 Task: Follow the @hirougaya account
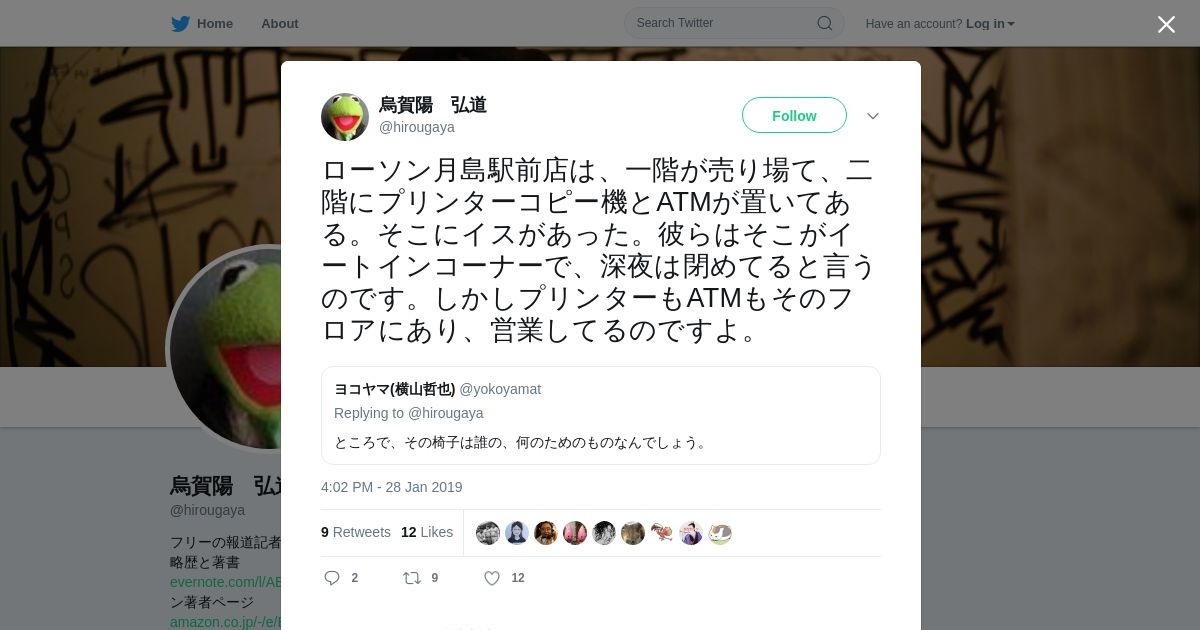point(794,116)
